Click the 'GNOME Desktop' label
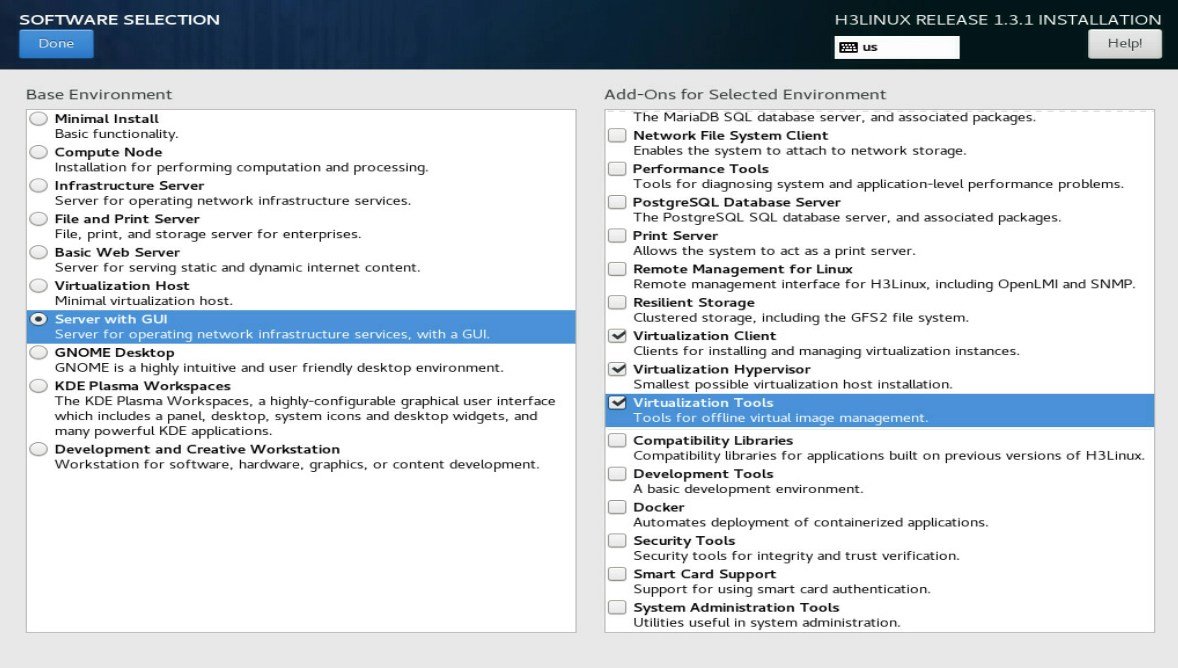Viewport: 1178px width, 668px height. click(114, 352)
